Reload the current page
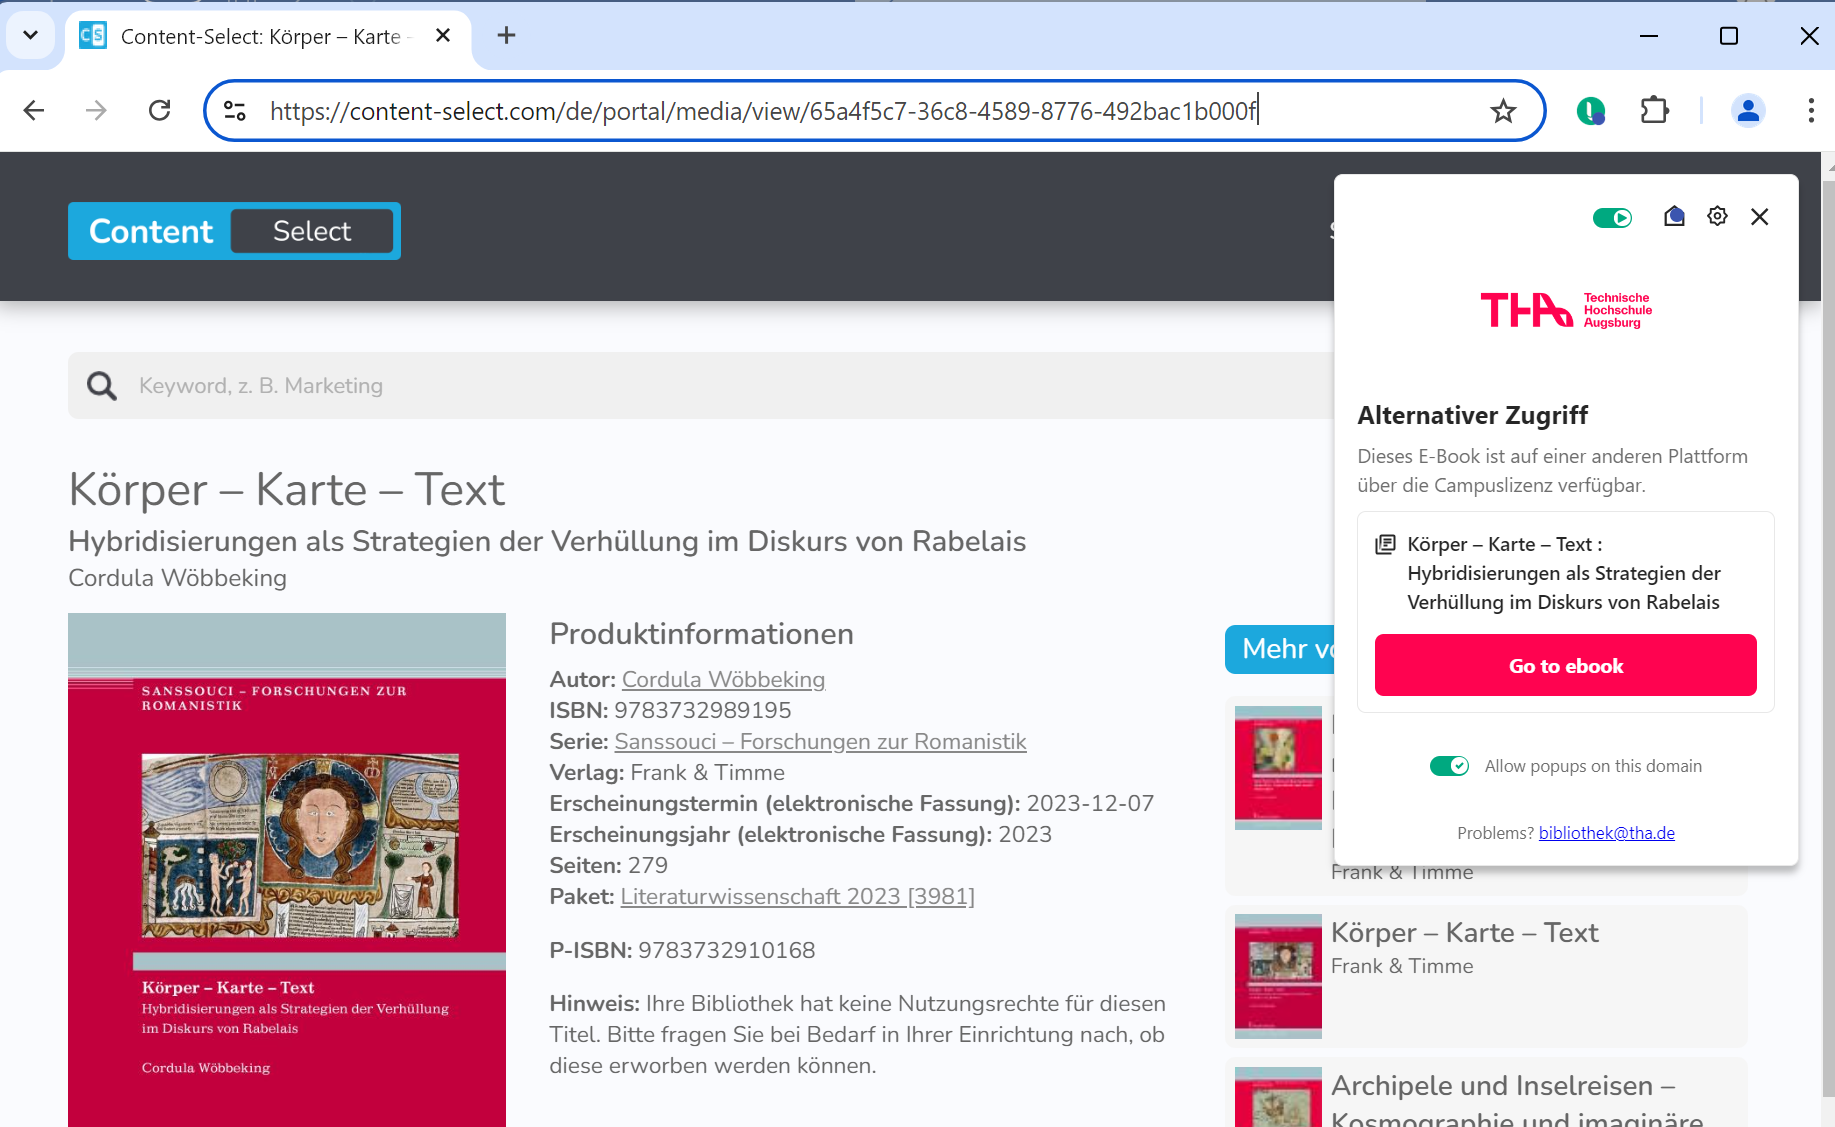The image size is (1835, 1127). click(x=160, y=110)
